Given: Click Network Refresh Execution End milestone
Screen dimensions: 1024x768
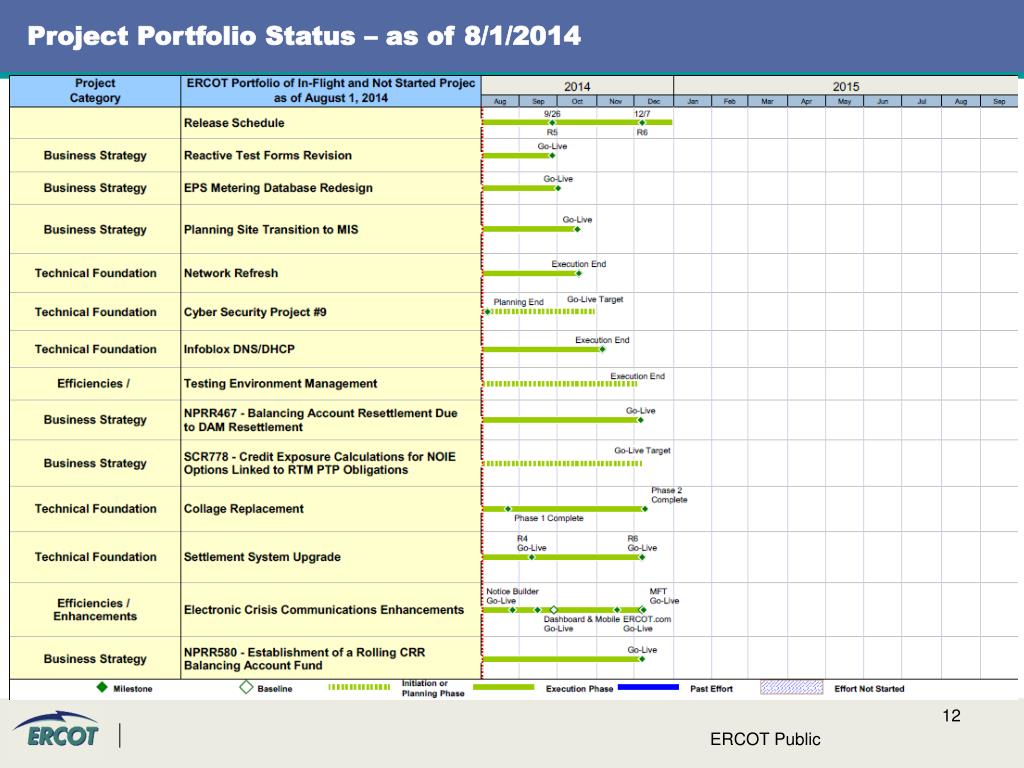Looking at the screenshot, I should (579, 274).
